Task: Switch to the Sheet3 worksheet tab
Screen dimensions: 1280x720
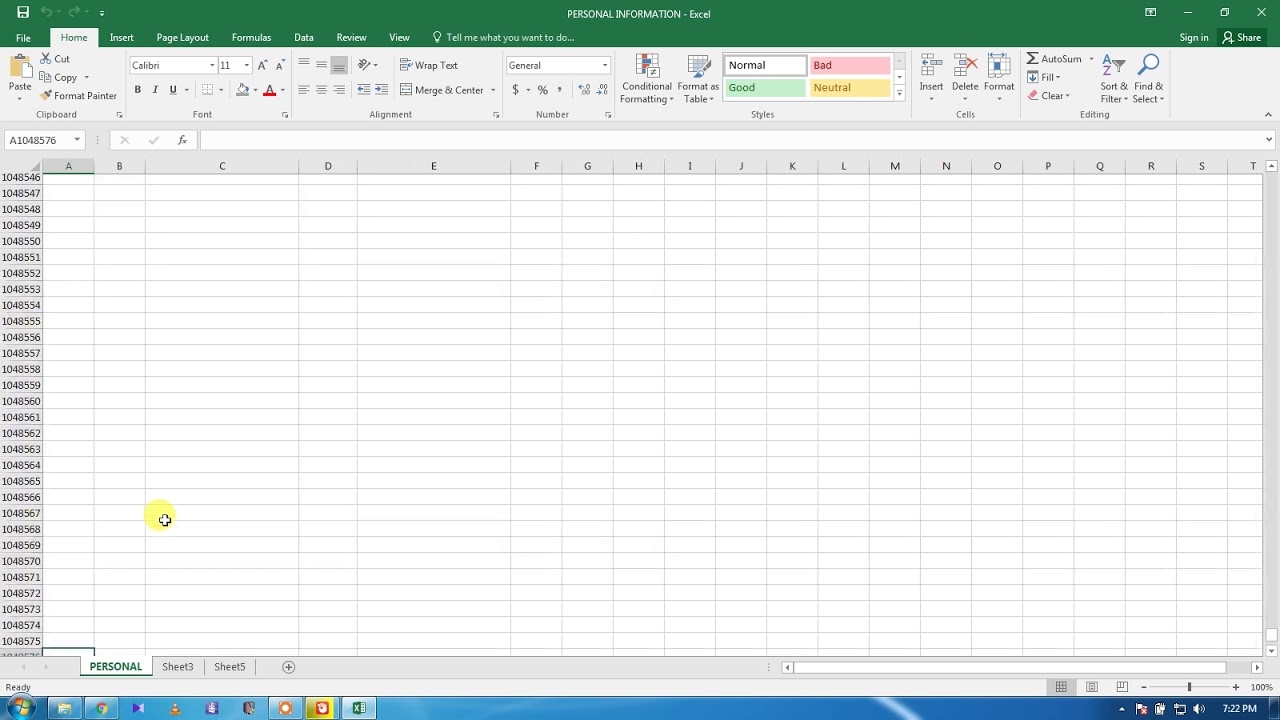Action: (177, 667)
